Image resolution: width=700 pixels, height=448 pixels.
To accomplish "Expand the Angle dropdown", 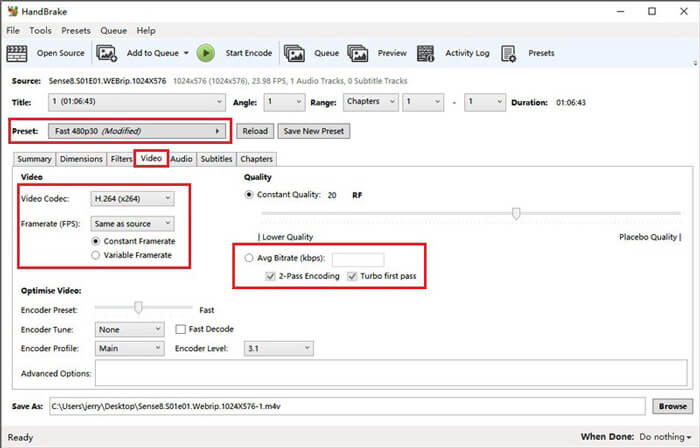I will point(284,102).
